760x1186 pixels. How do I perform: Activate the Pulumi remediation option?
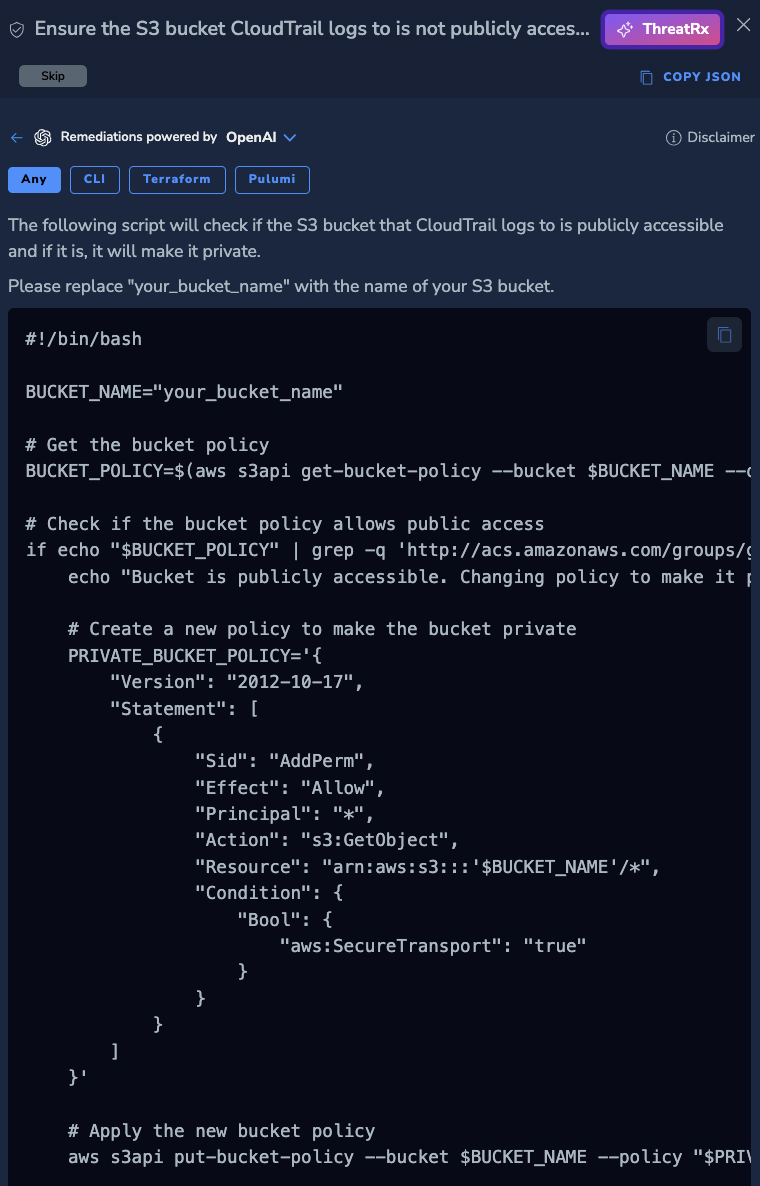tap(272, 180)
